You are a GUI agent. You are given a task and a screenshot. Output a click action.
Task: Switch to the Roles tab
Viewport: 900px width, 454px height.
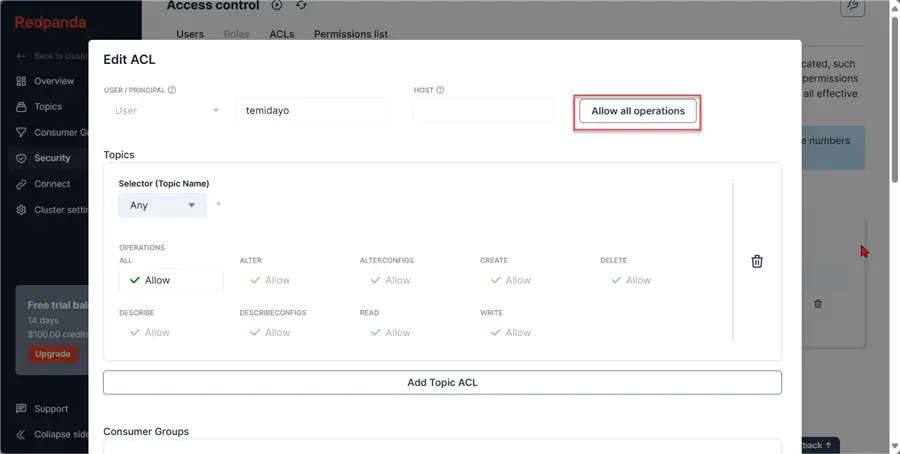tap(236, 34)
